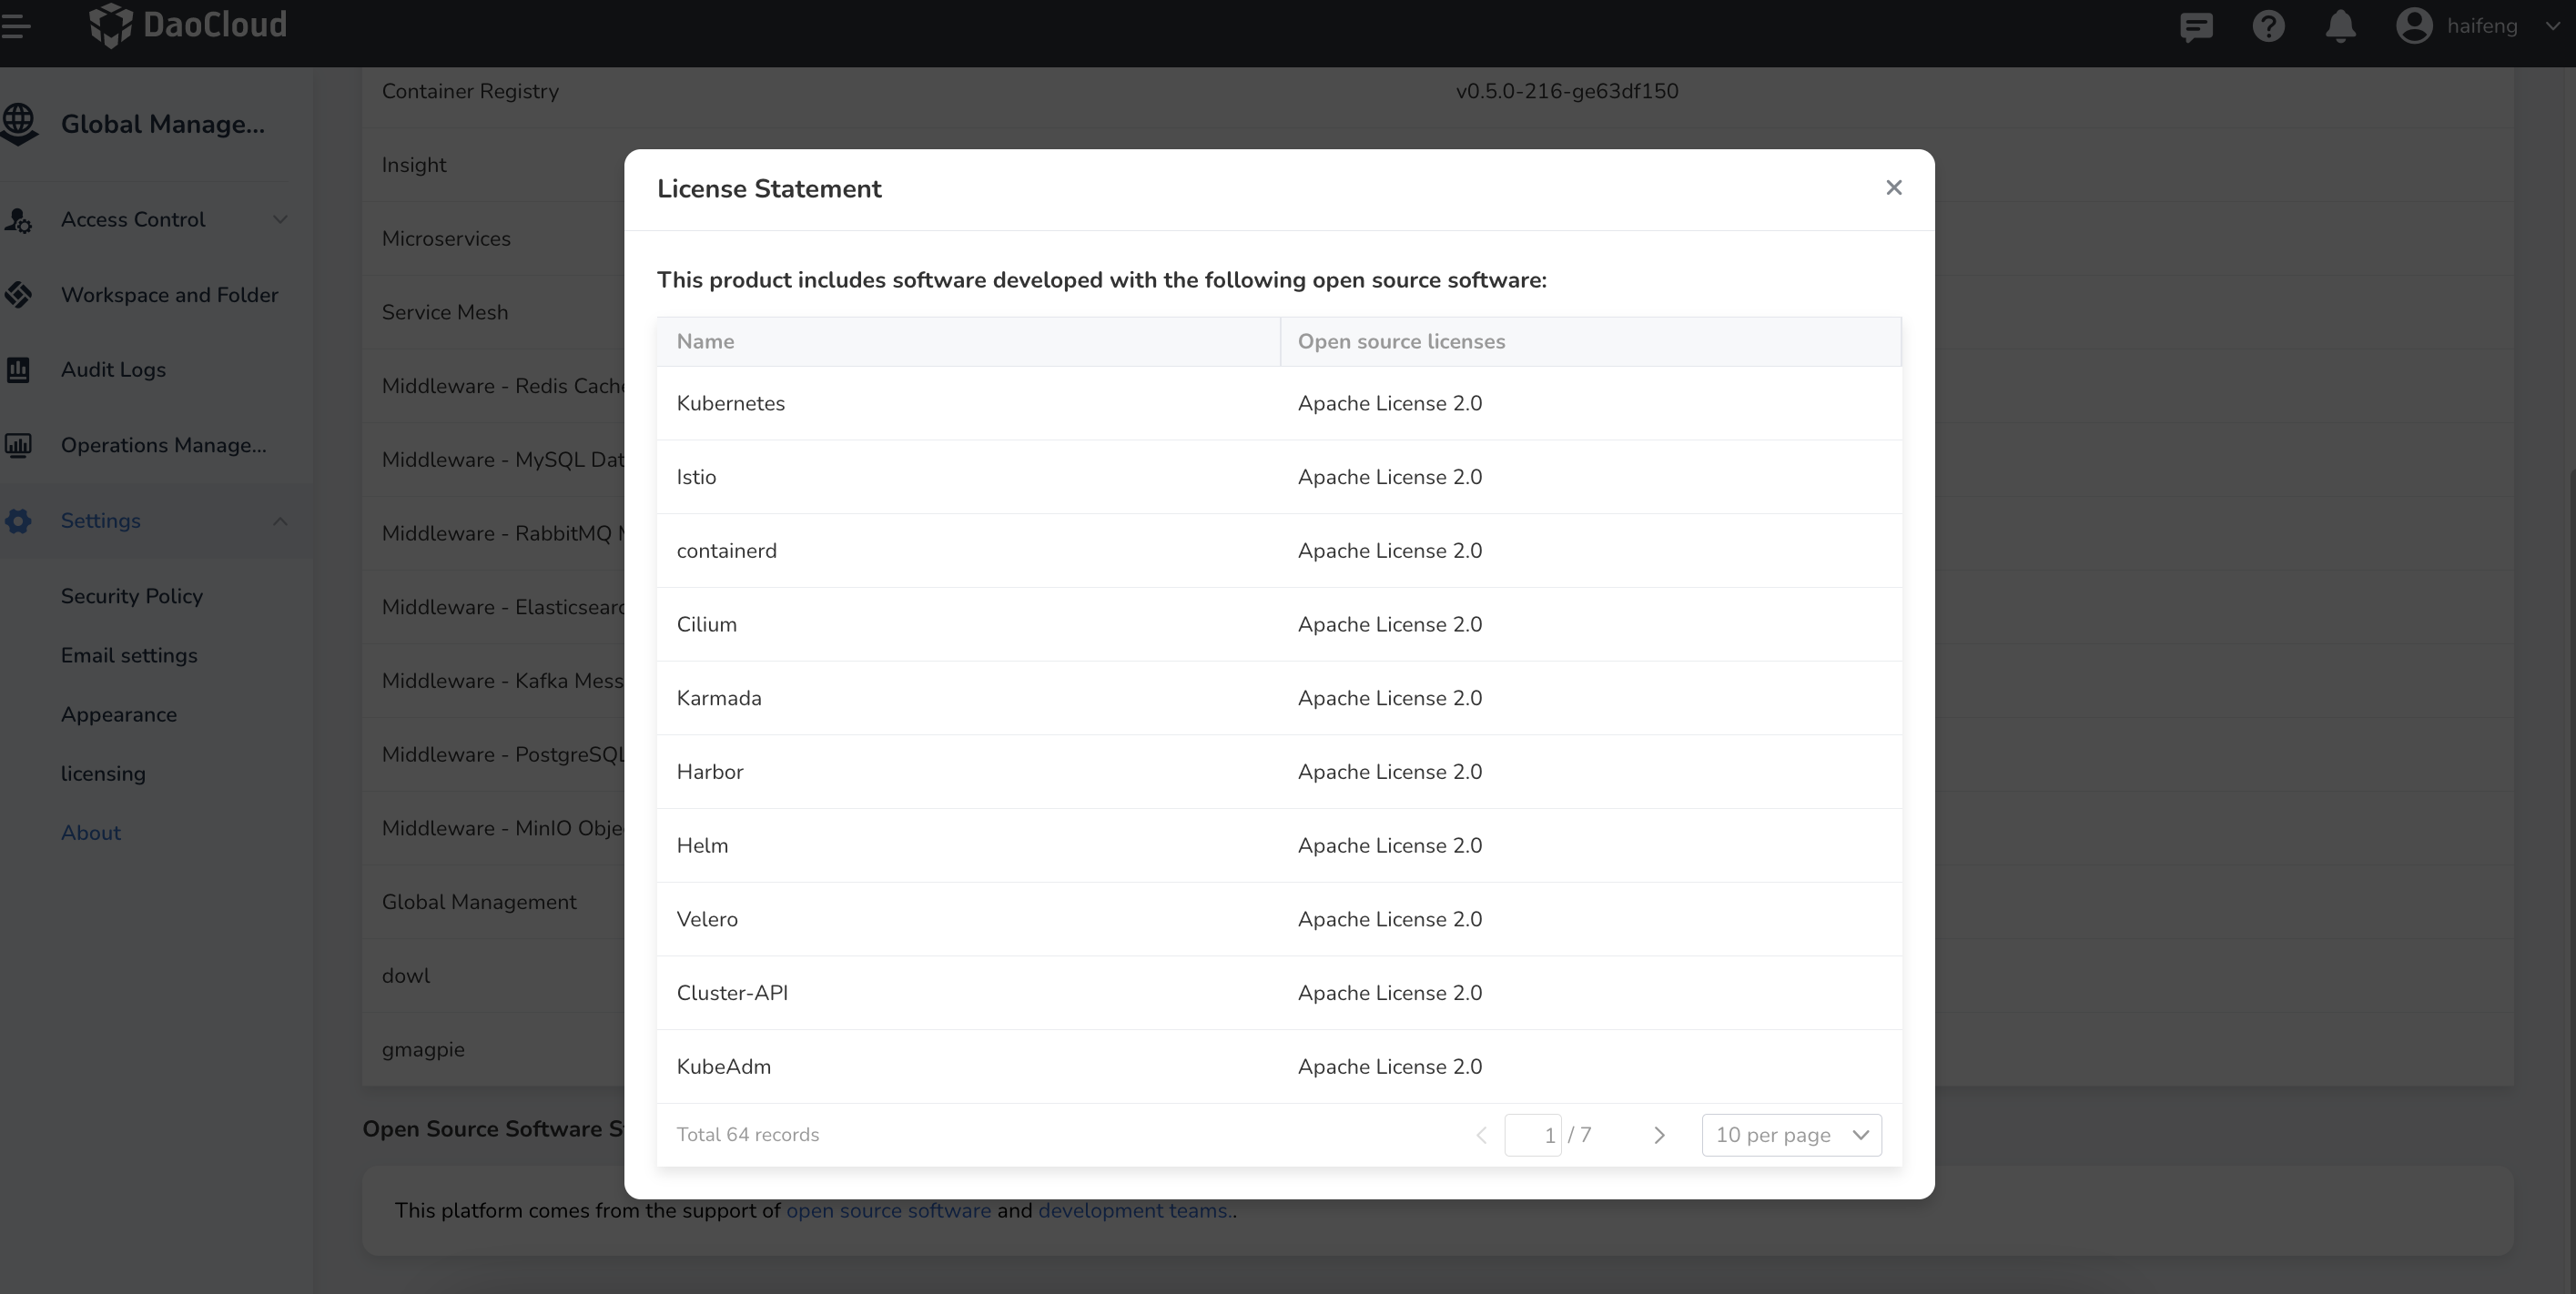The width and height of the screenshot is (2576, 1294).
Task: Expand the haifeng account dropdown arrow
Action: 2552,27
